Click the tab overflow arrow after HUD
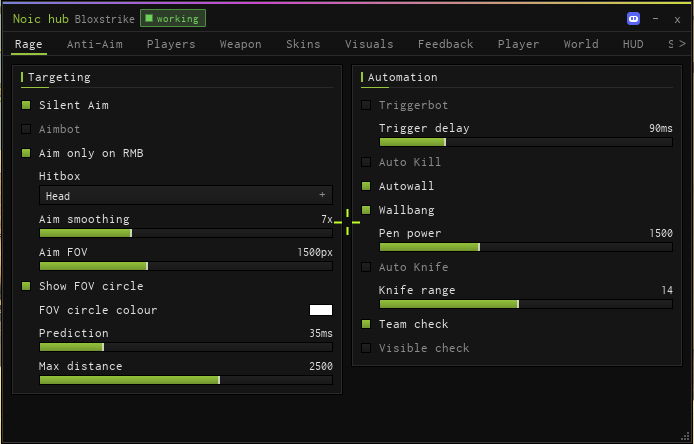This screenshot has height=444, width=694. 682,43
